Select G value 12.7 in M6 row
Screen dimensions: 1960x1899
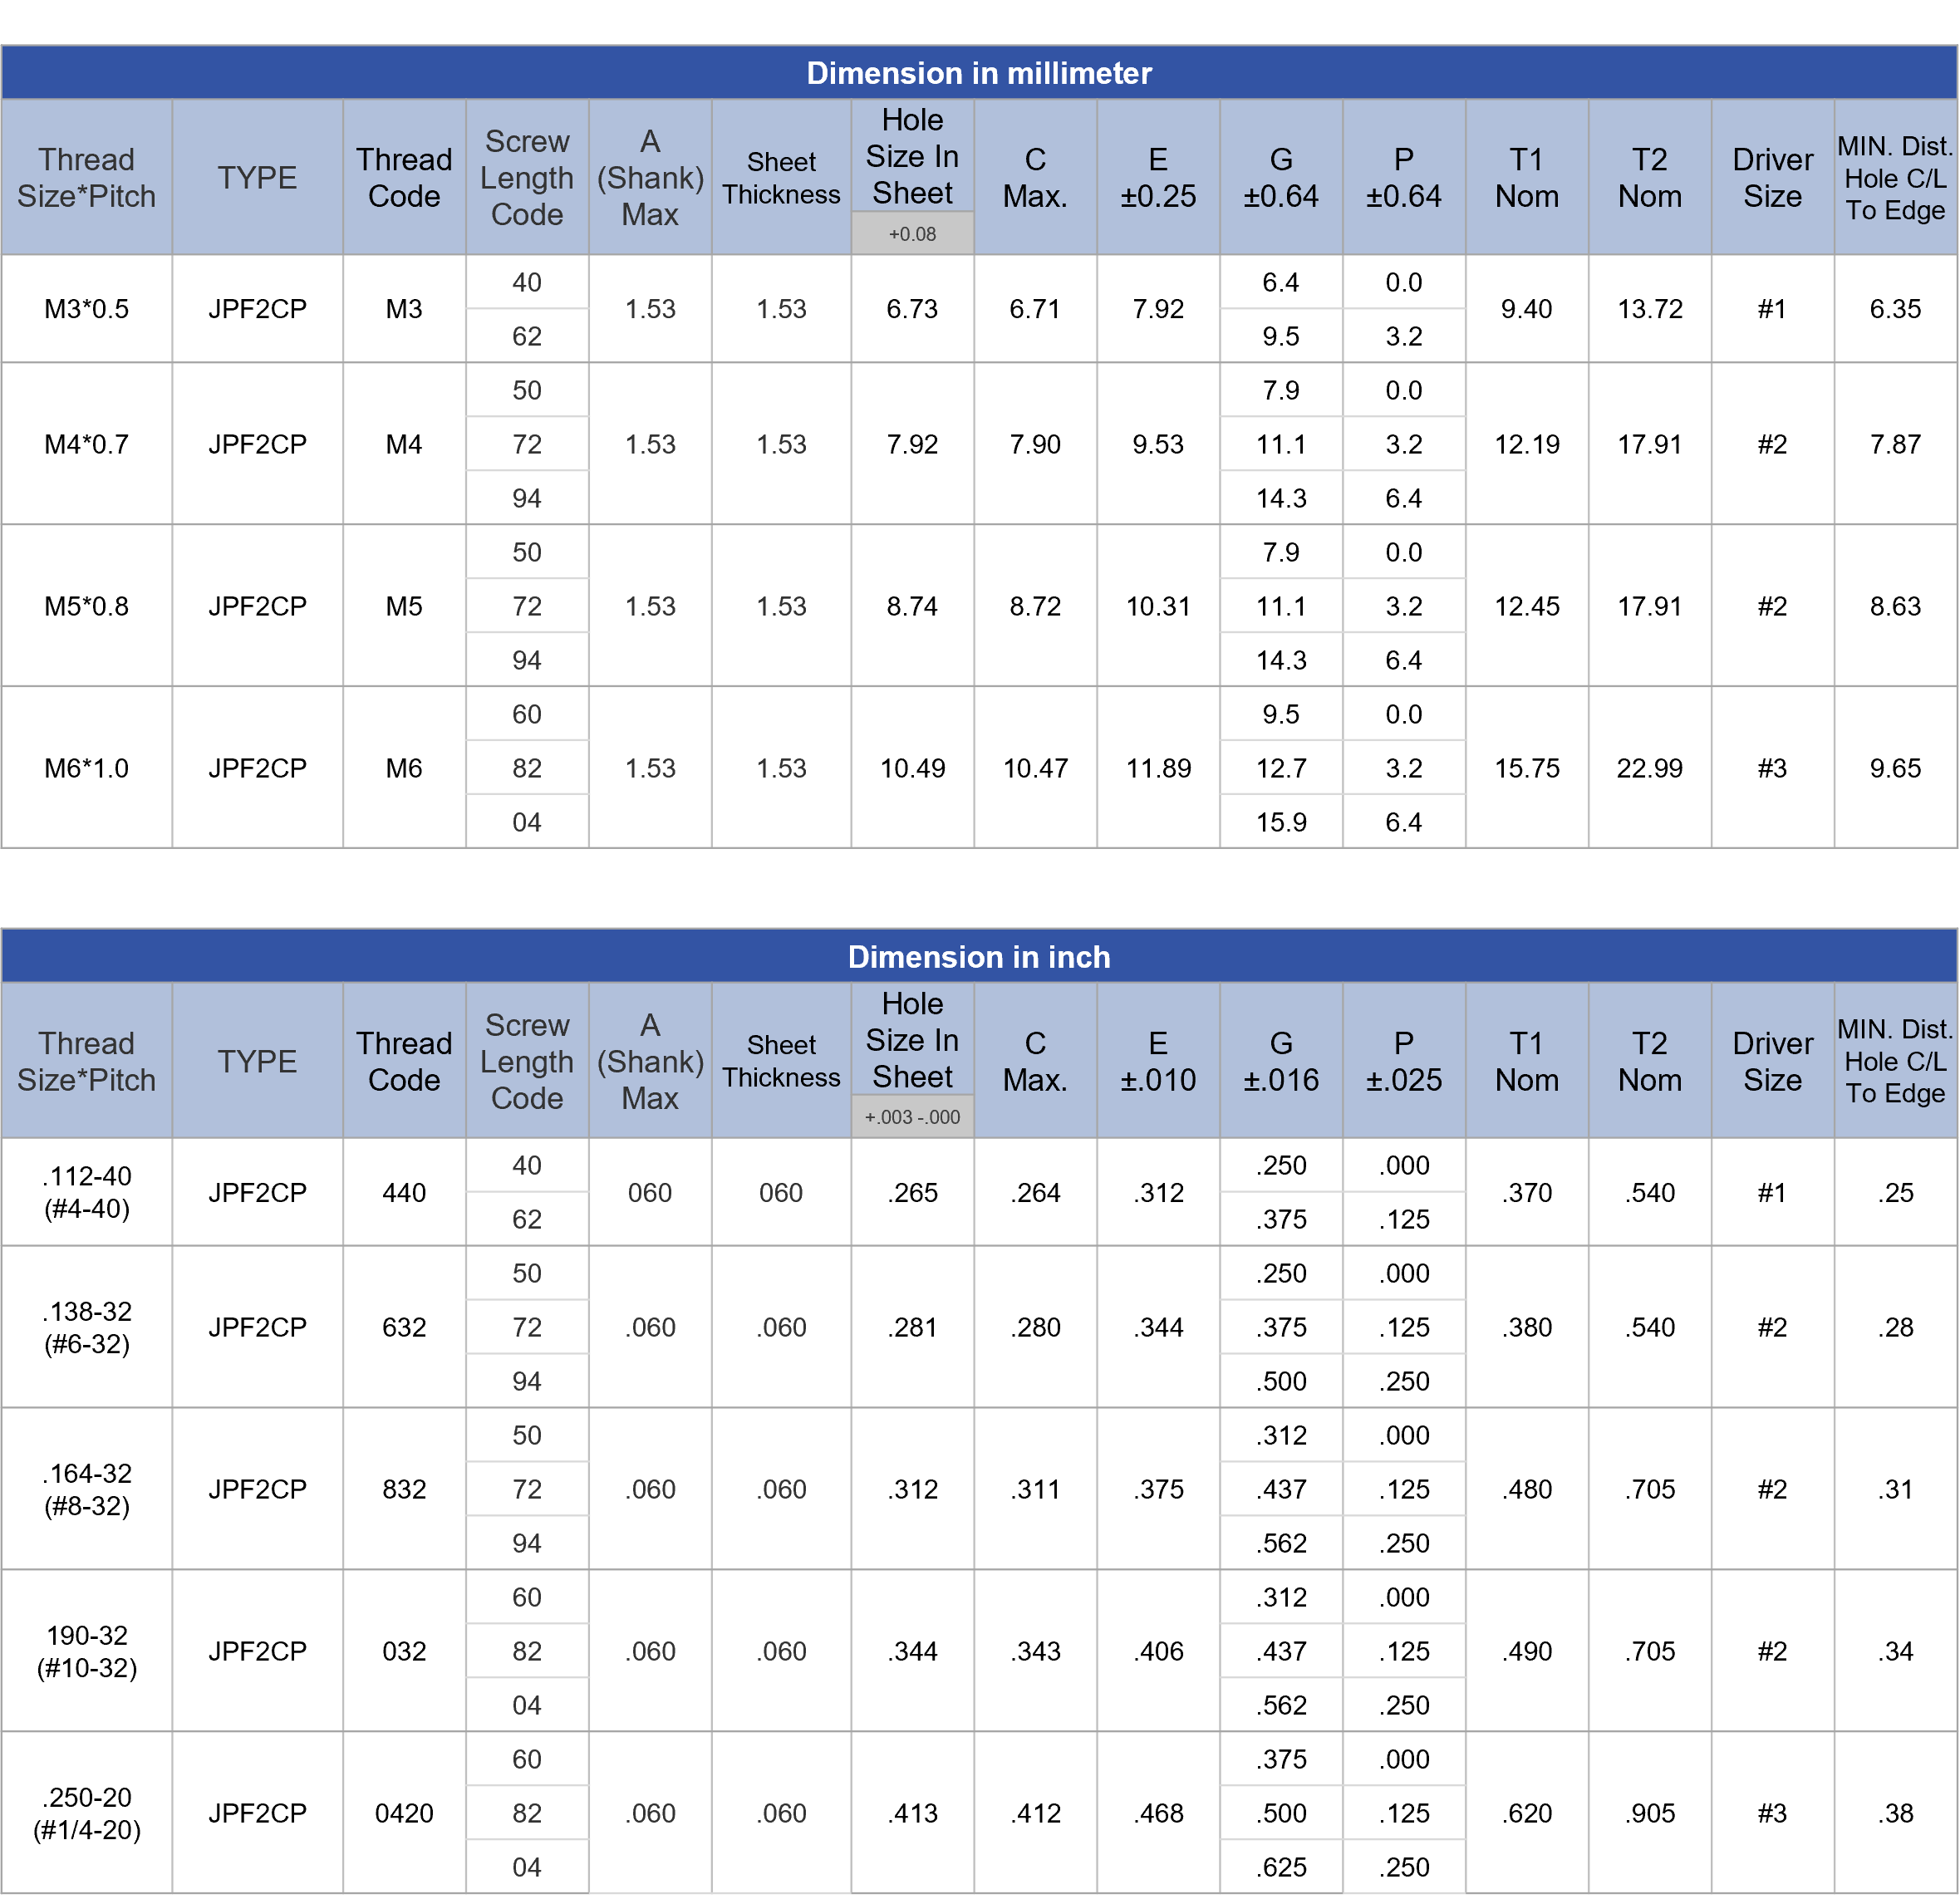pos(1281,768)
